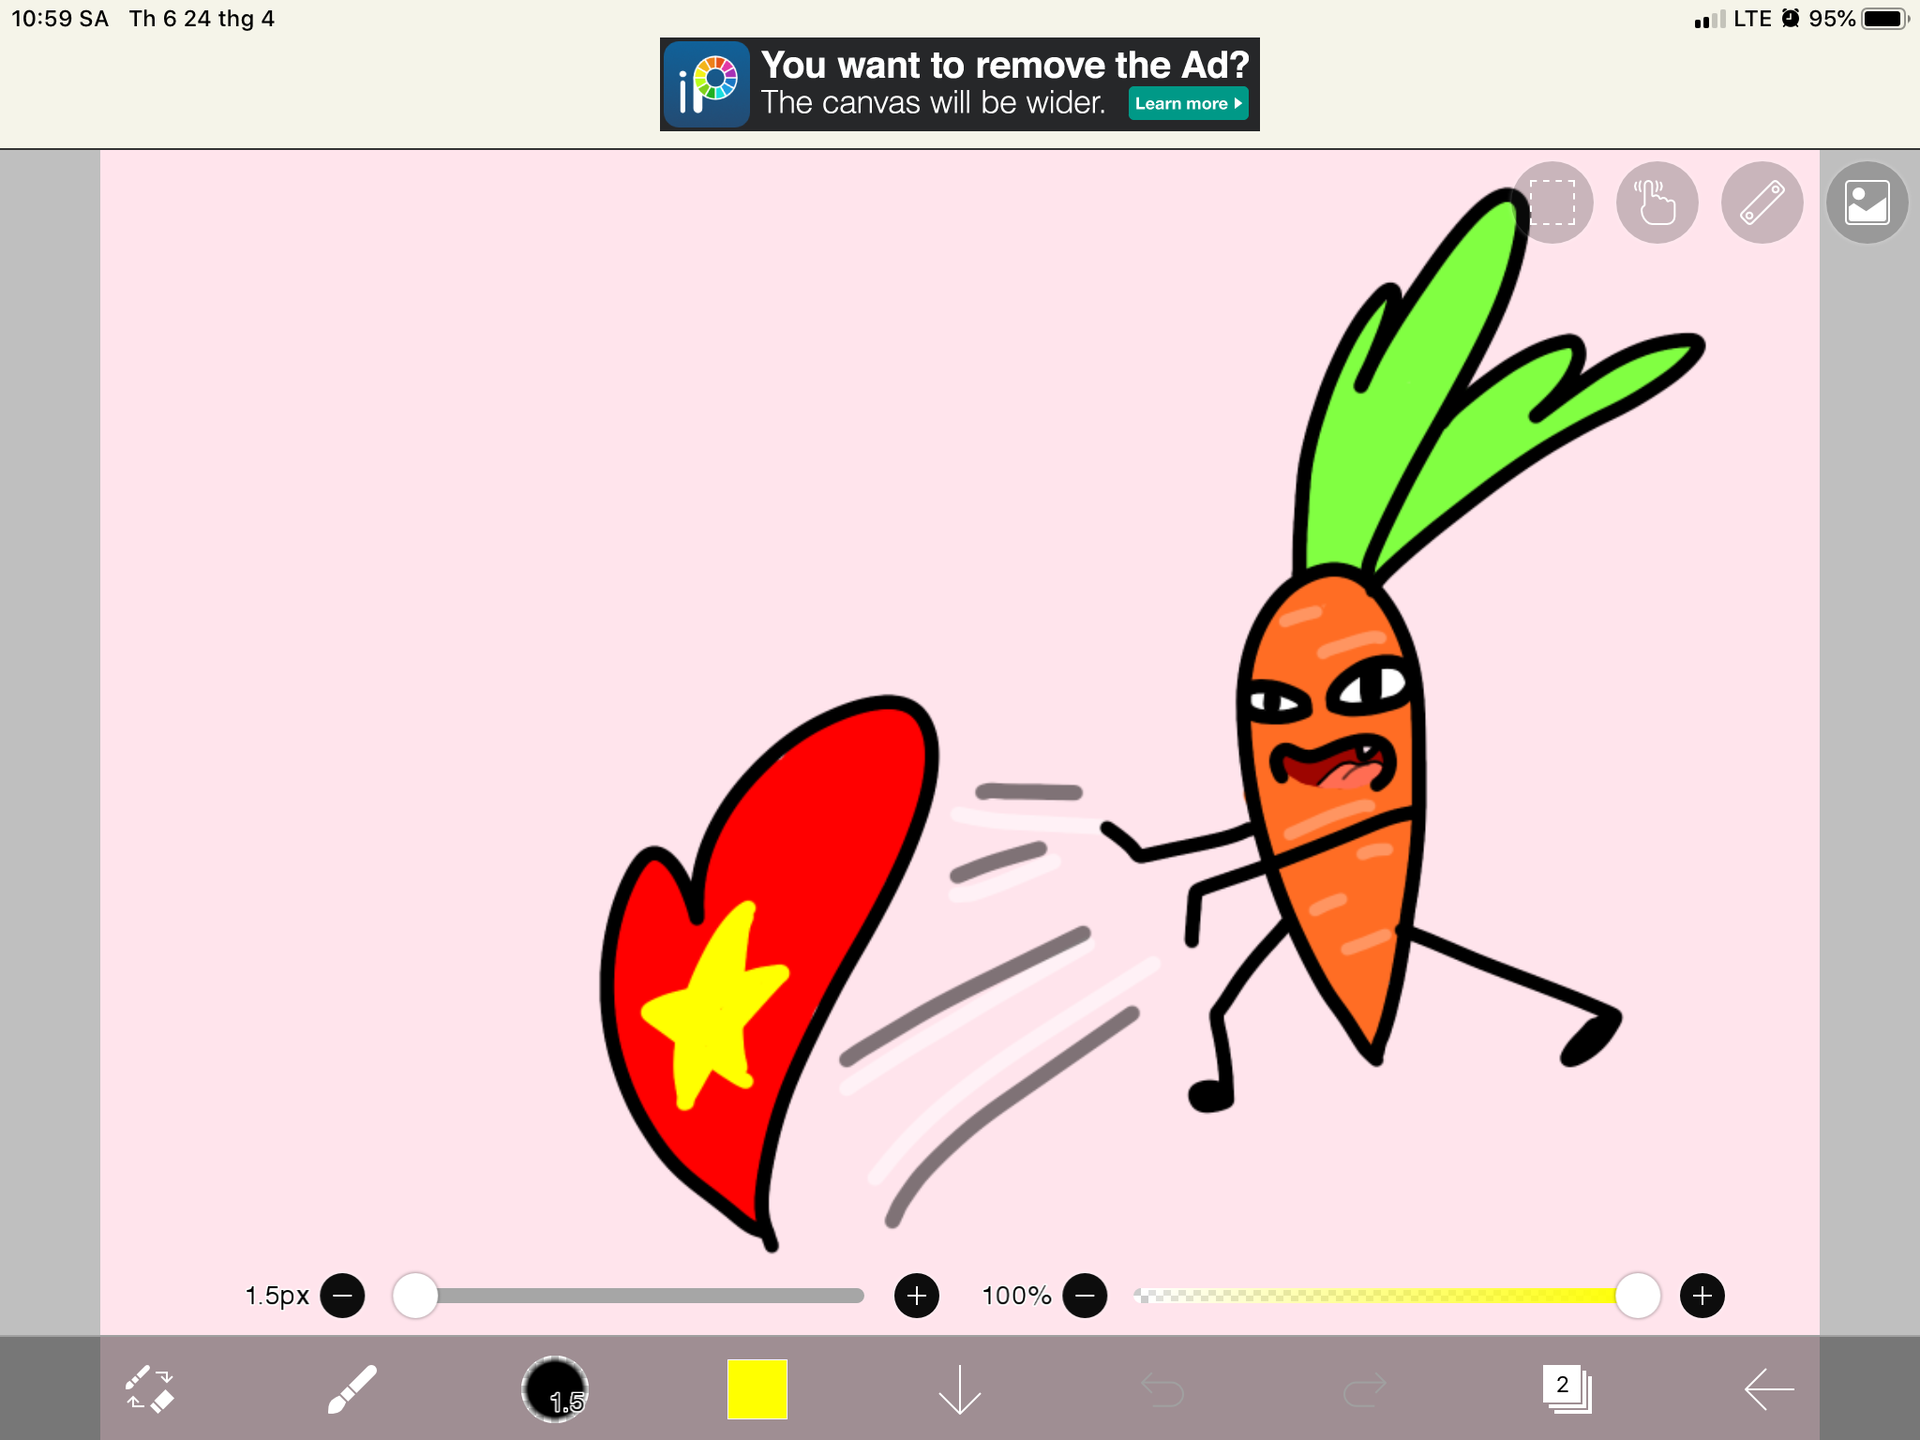1920x1440 pixels.
Task: Increase brush thickness with plus button
Action: click(916, 1296)
